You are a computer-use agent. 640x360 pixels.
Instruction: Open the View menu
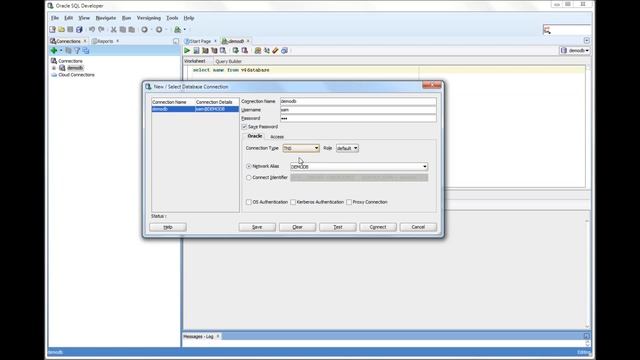point(84,18)
